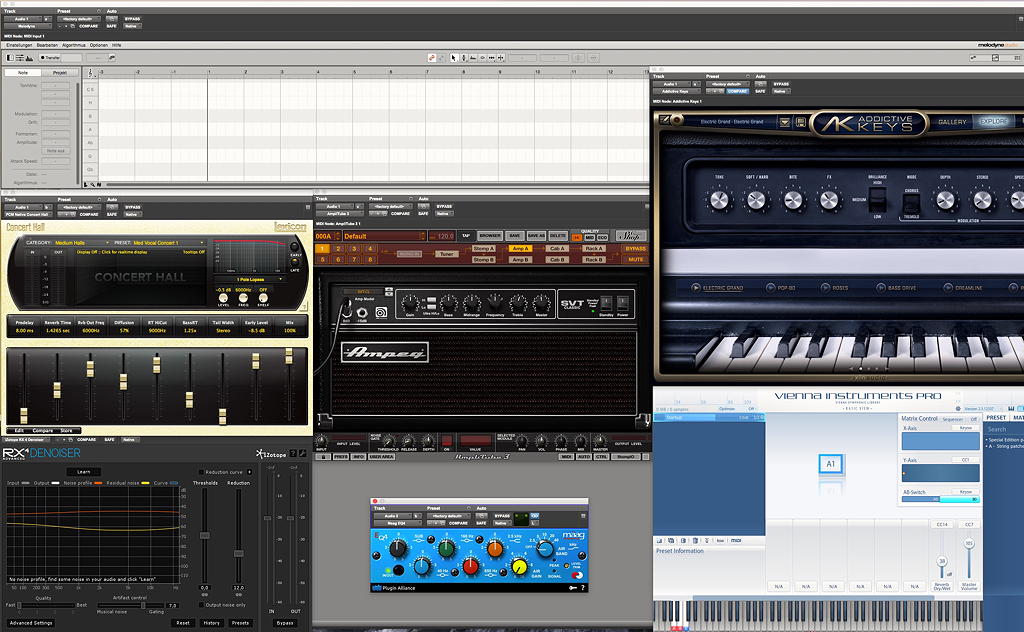Click the Ampeg logo on the amp cabinet
This screenshot has height=632, width=1024.
pyautogui.click(x=386, y=352)
